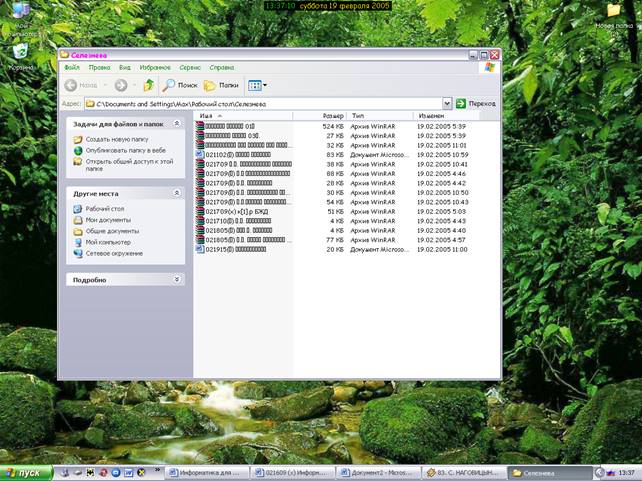This screenshot has width=642, height=481.
Task: Click the Мои документы link
Action: pyautogui.click(x=107, y=220)
